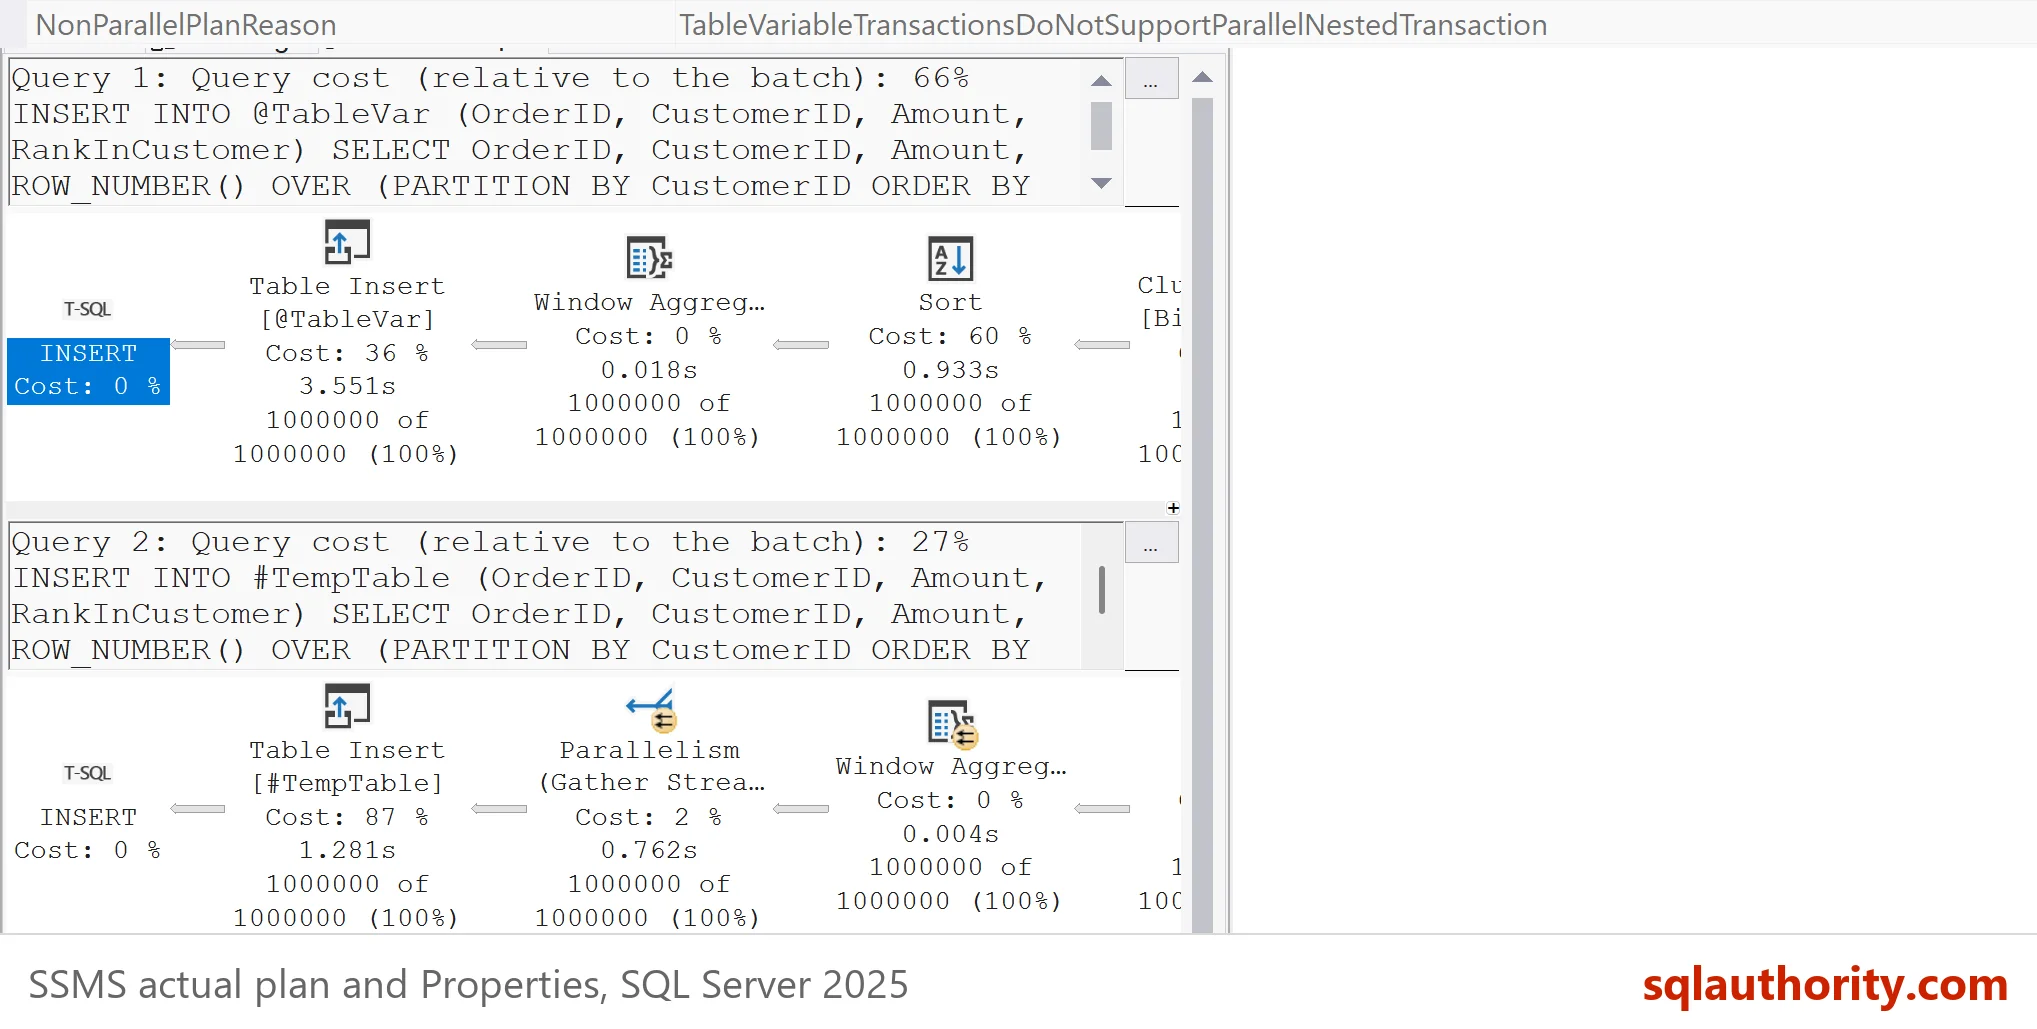Click the '0.762s' time under Parallelism
This screenshot has width=2037, height=1029.
649,850
